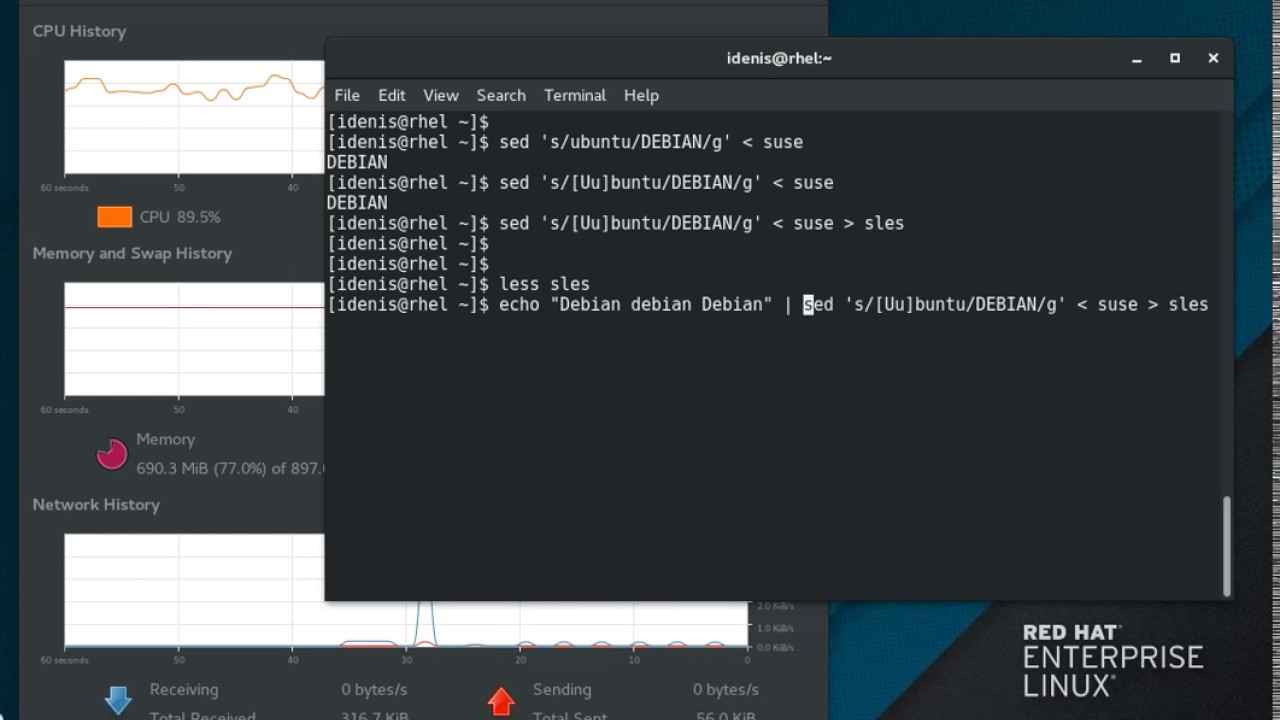Click the Receiving '0 bytes/s' value
The width and height of the screenshot is (1280, 720).
pyautogui.click(x=374, y=689)
